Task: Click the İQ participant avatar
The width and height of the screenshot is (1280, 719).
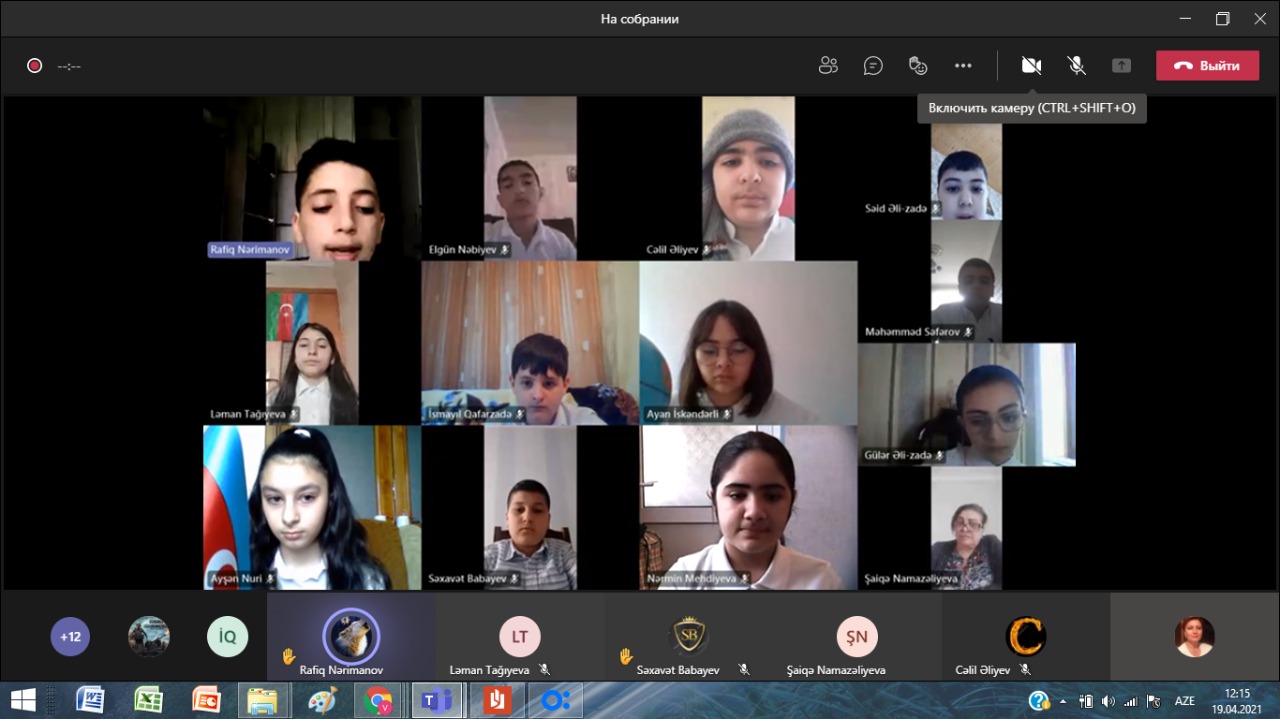Action: [x=227, y=636]
